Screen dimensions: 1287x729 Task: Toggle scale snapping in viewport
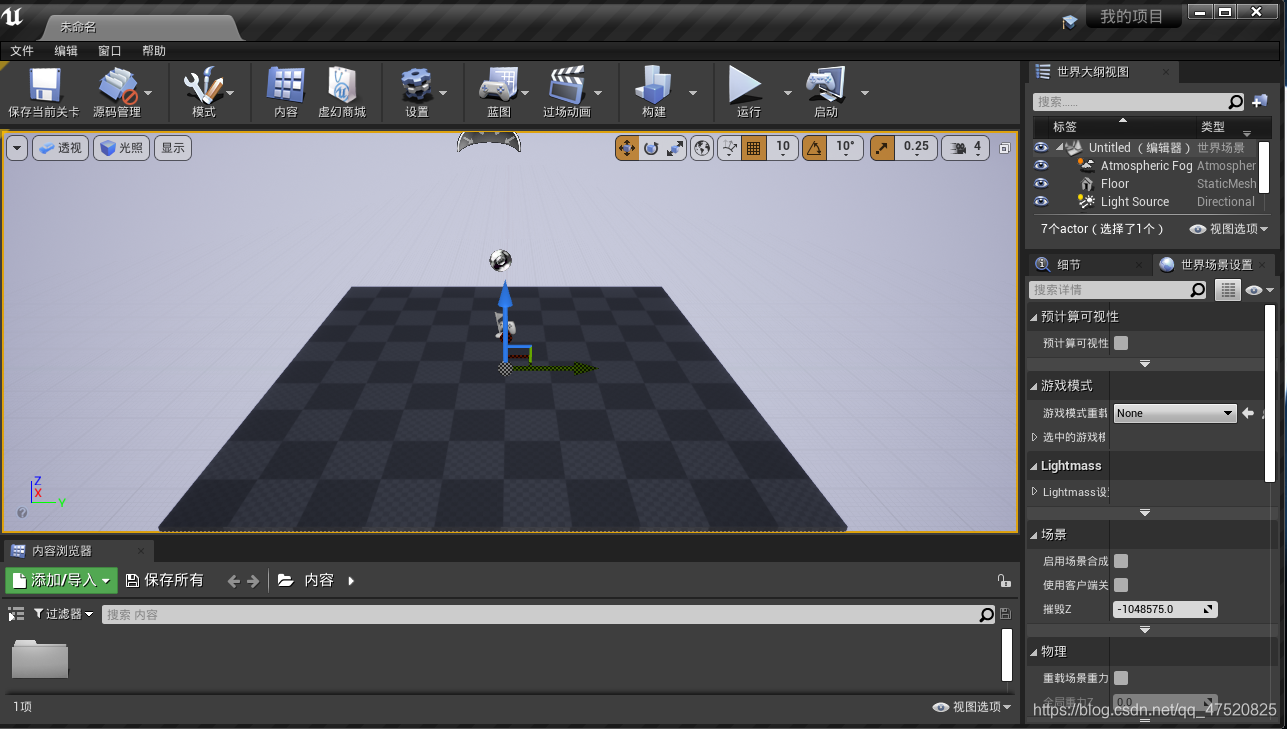pos(882,148)
